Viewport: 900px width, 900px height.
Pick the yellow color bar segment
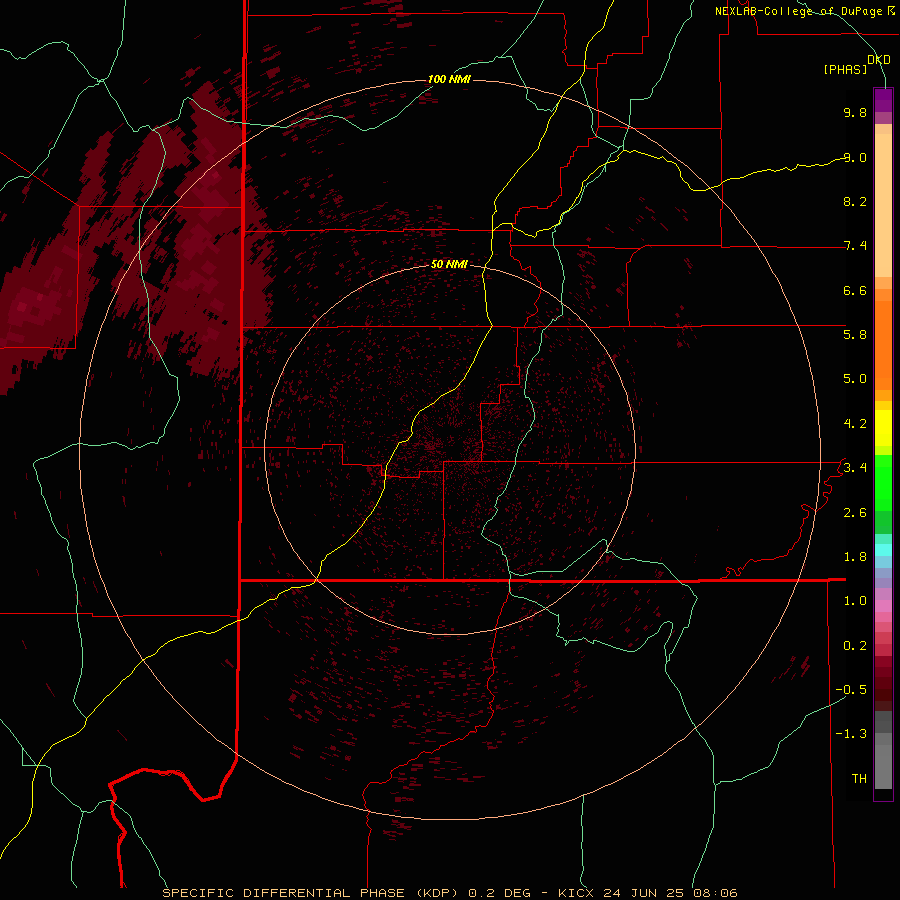[x=883, y=428]
